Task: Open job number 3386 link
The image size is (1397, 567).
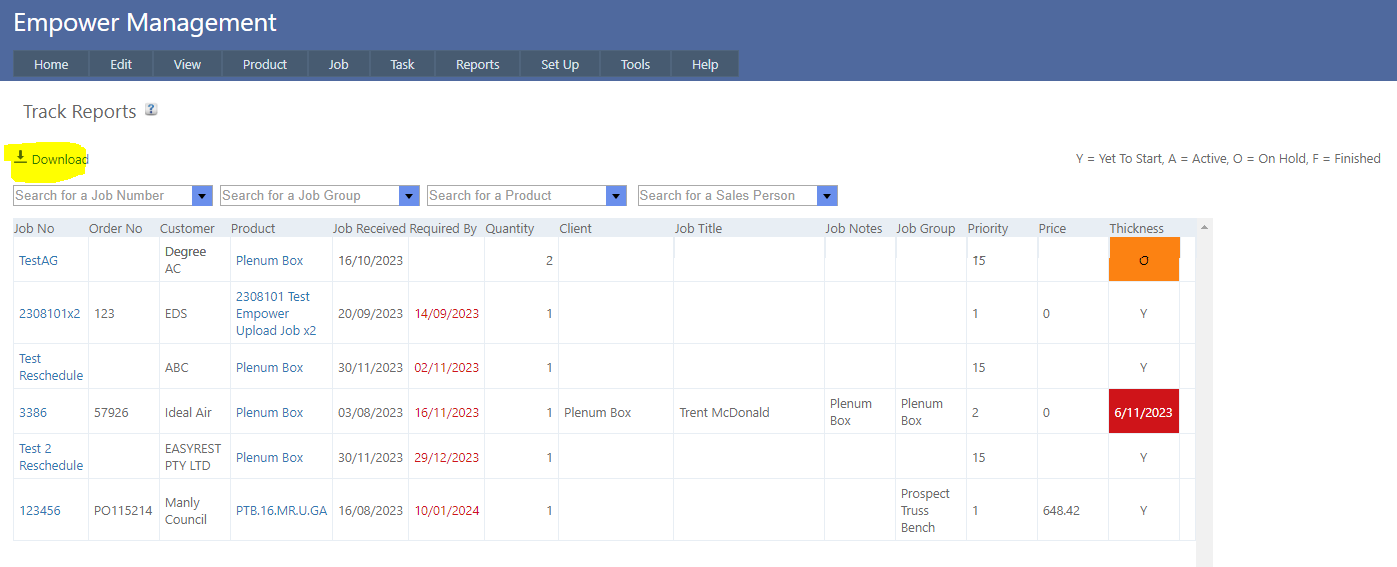Action: coord(33,412)
